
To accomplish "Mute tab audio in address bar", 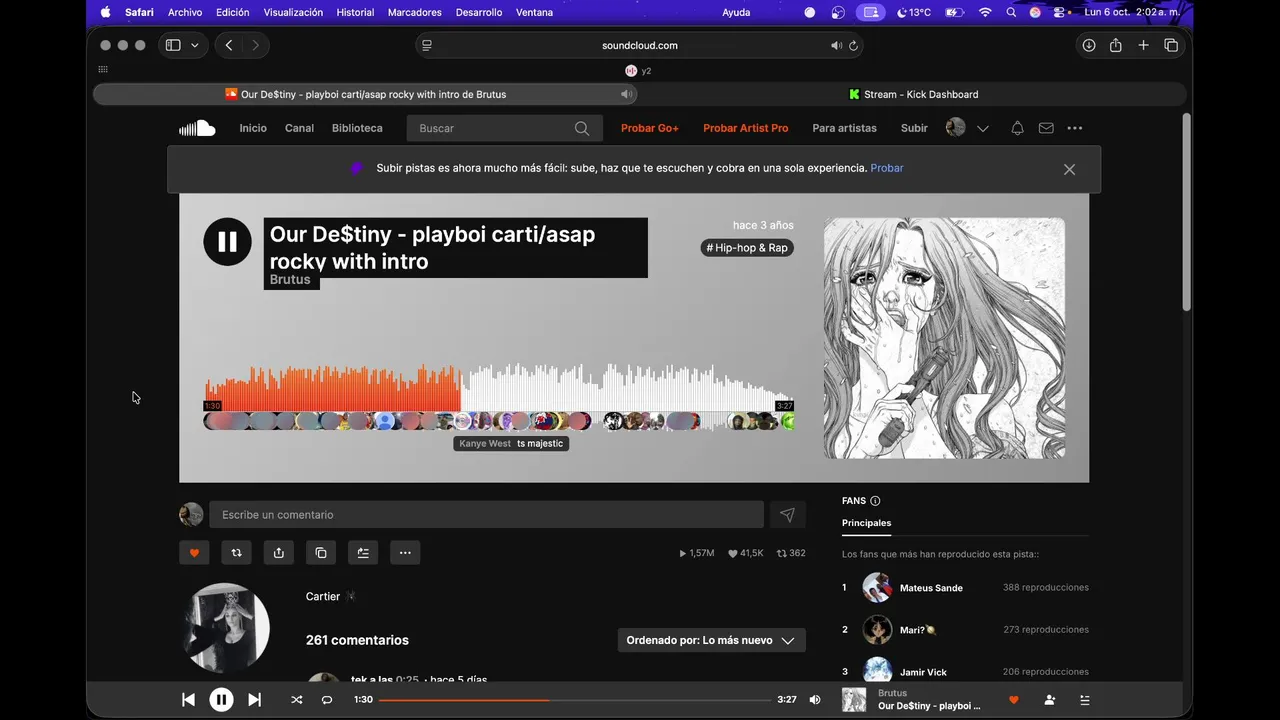I will (836, 45).
